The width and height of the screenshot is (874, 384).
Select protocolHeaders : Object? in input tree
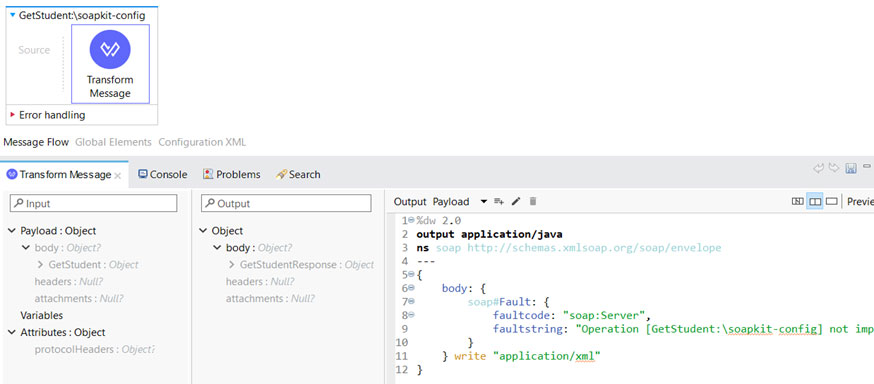[94, 349]
